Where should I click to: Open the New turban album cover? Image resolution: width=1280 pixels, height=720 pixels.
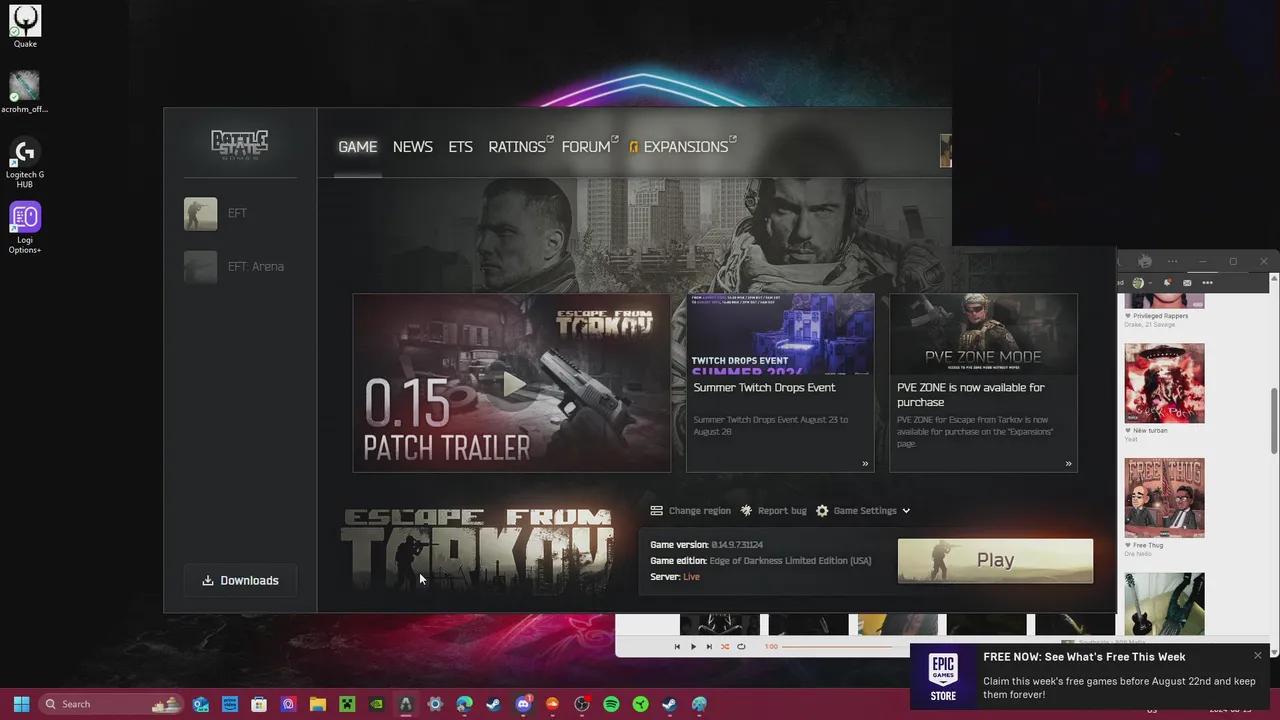(x=1164, y=383)
